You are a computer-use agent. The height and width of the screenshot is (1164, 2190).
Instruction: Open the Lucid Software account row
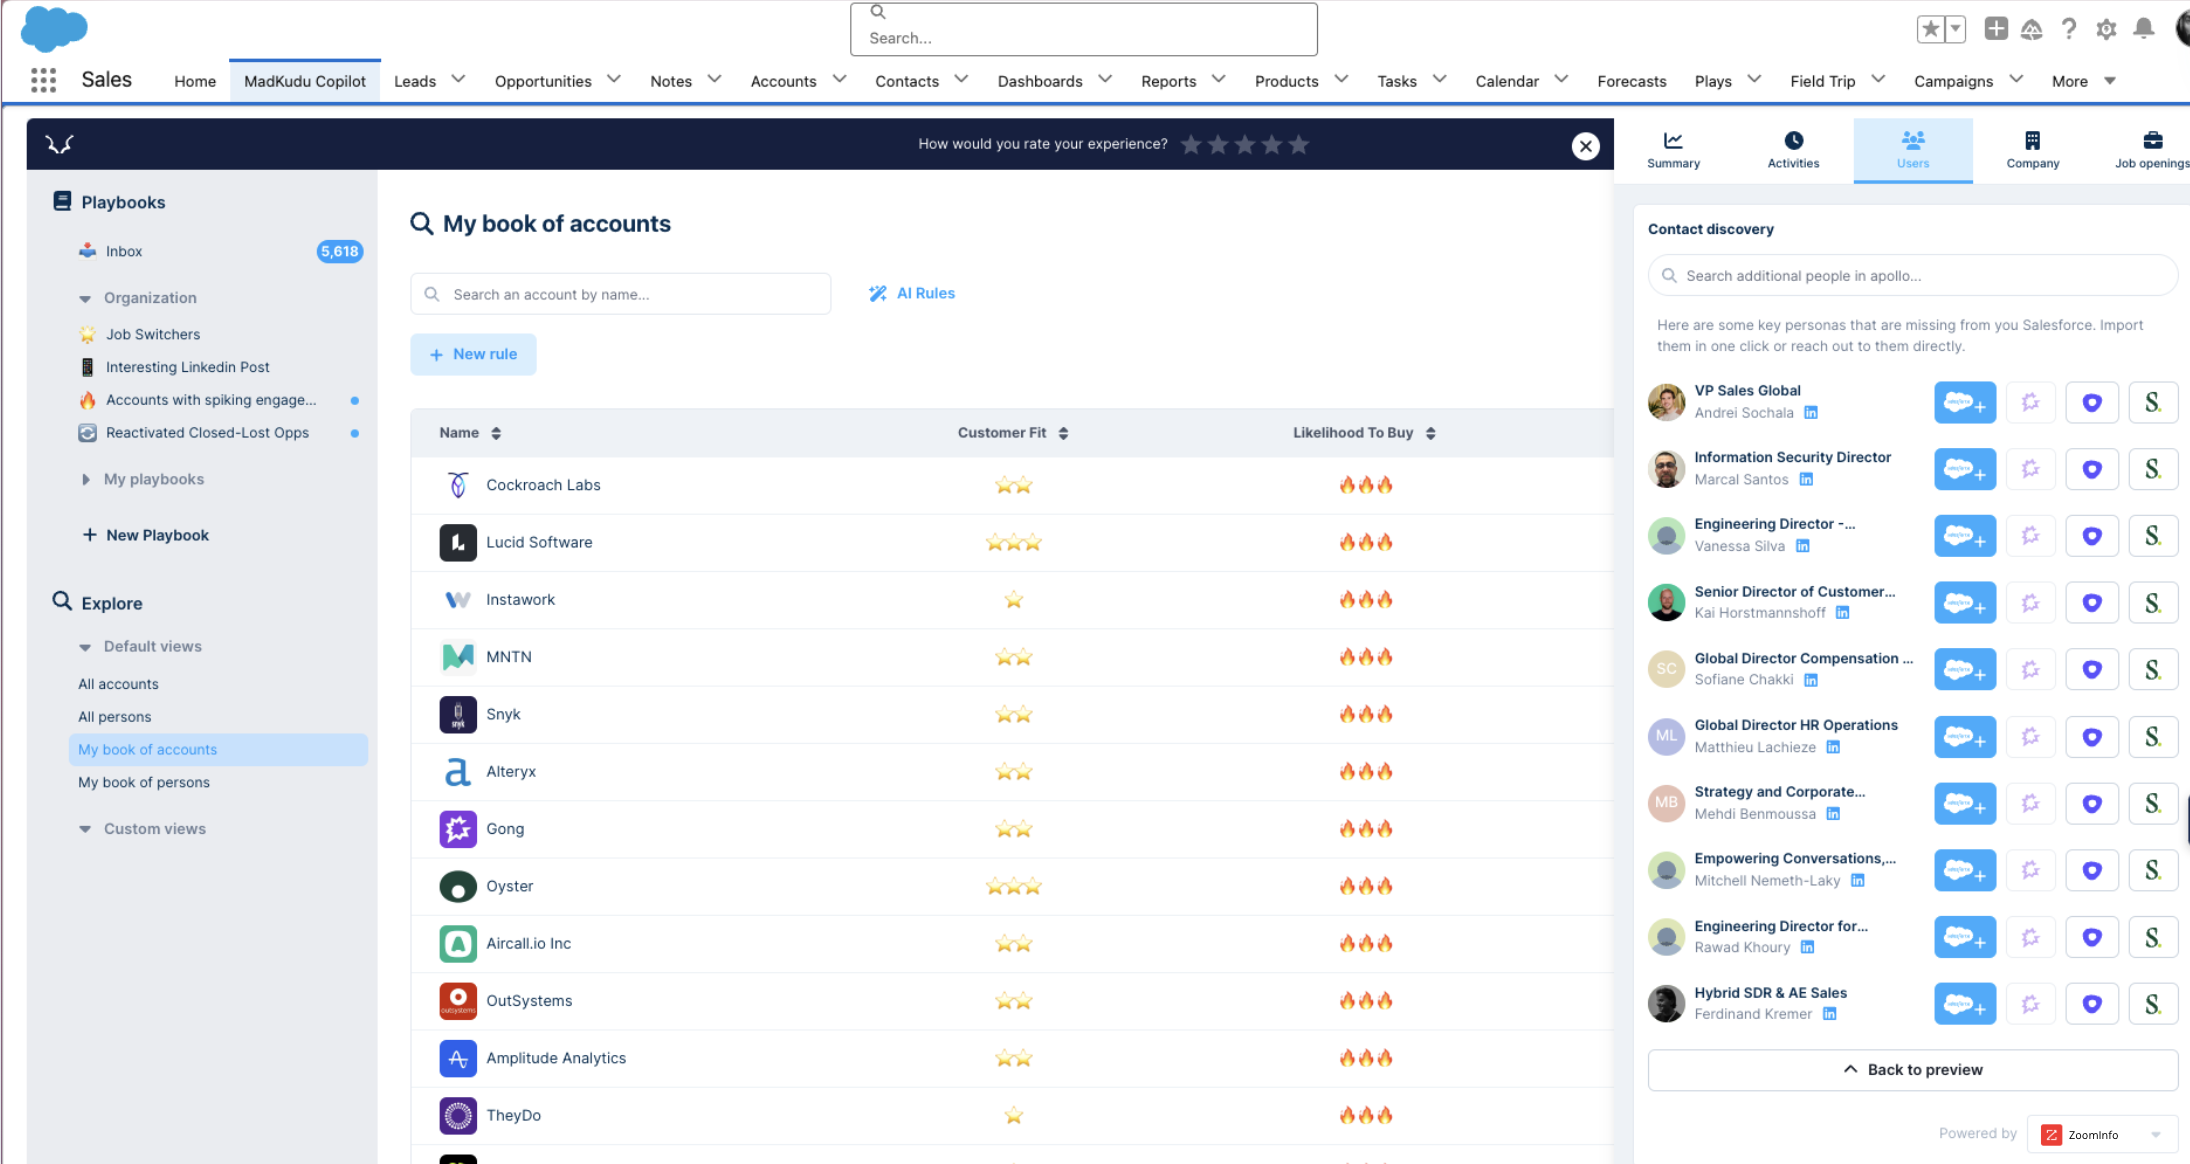1012,542
